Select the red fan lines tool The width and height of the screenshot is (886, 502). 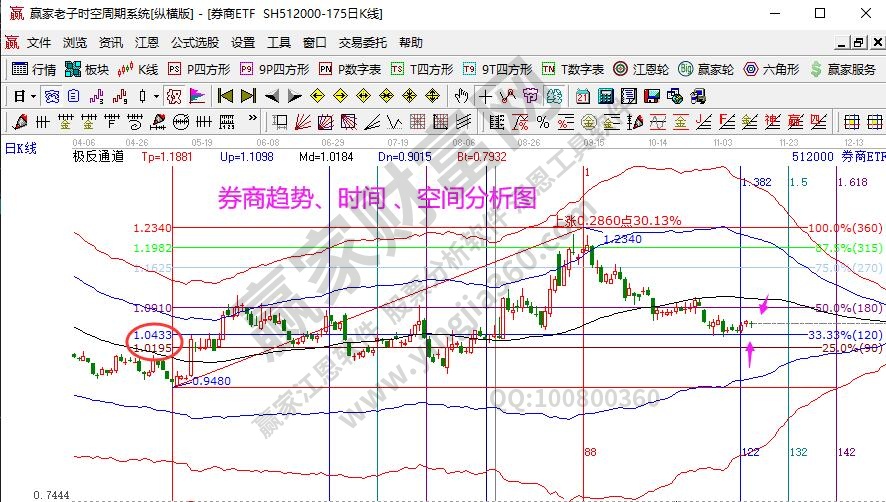303,122
